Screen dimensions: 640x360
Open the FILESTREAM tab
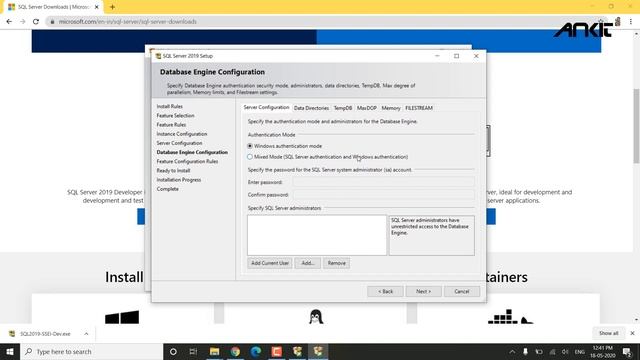pyautogui.click(x=419, y=108)
